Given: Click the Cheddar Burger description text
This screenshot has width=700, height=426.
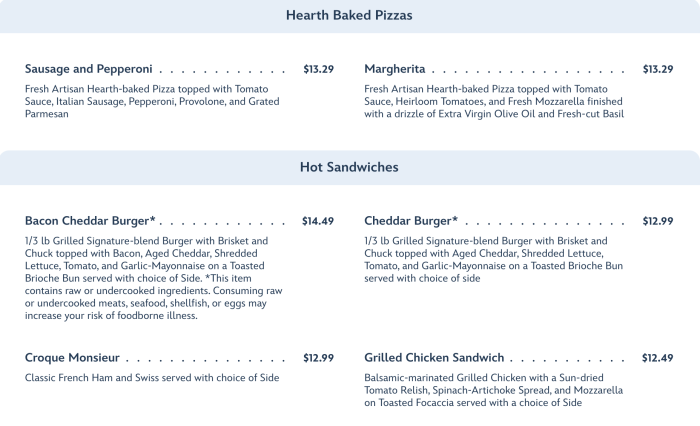Looking at the screenshot, I should [493, 259].
